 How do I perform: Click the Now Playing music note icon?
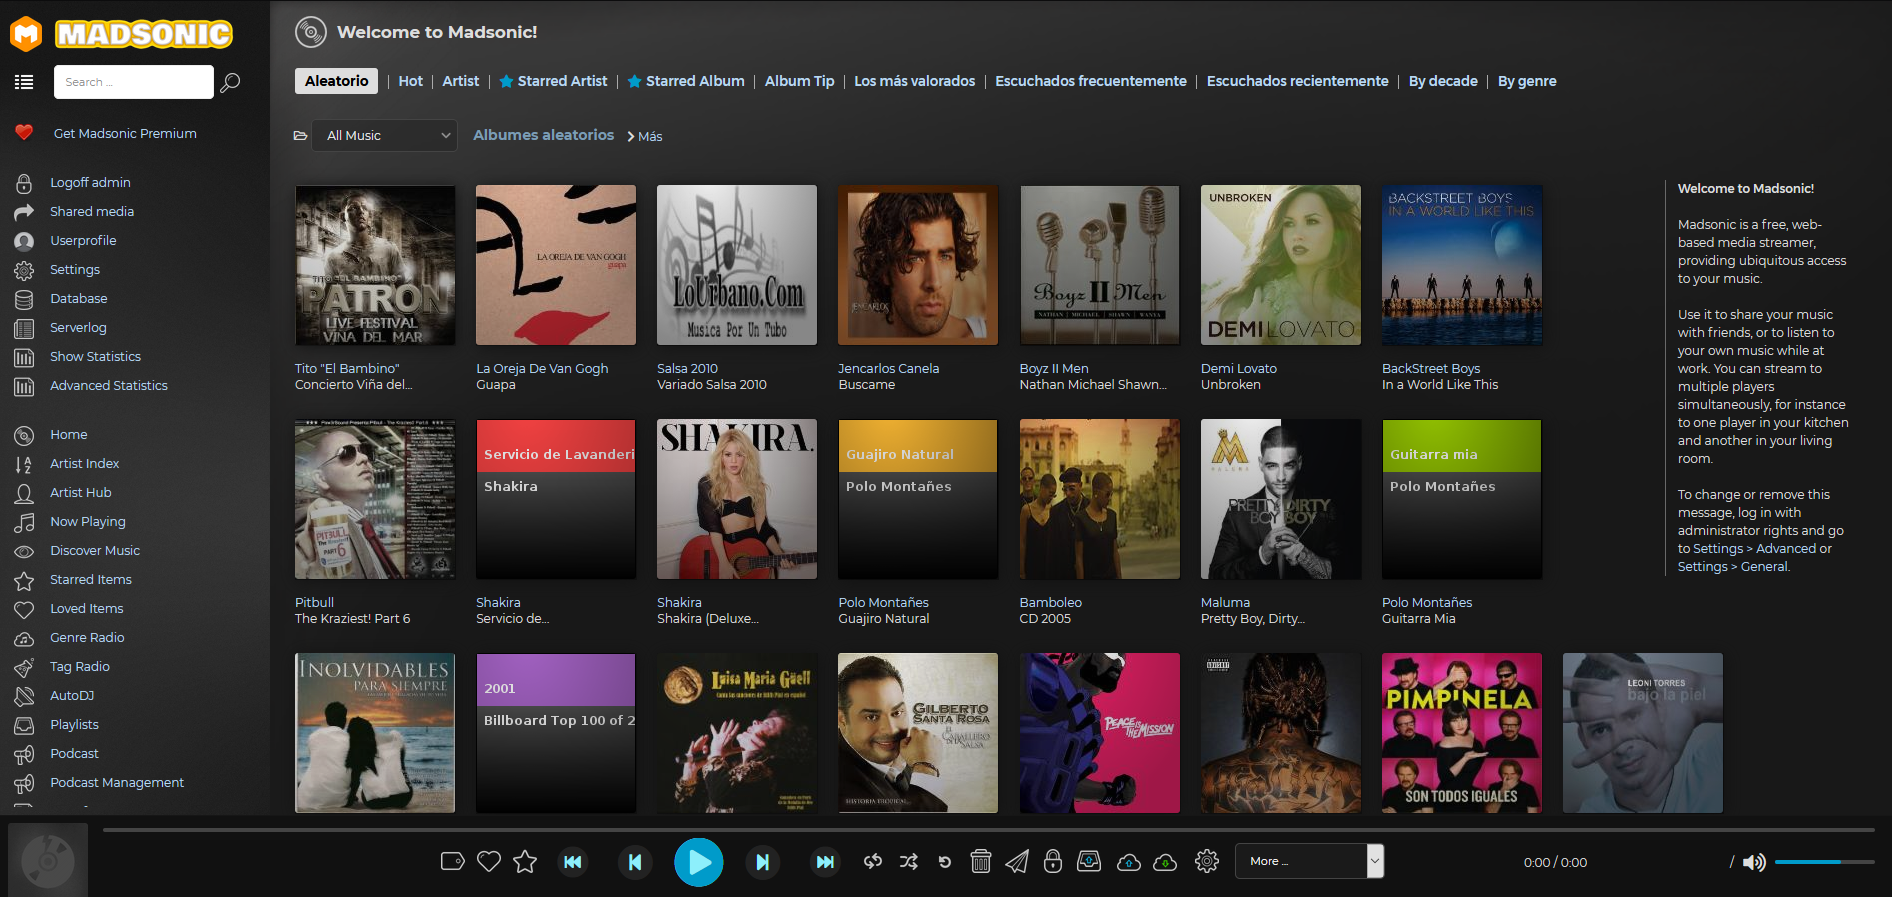click(24, 522)
